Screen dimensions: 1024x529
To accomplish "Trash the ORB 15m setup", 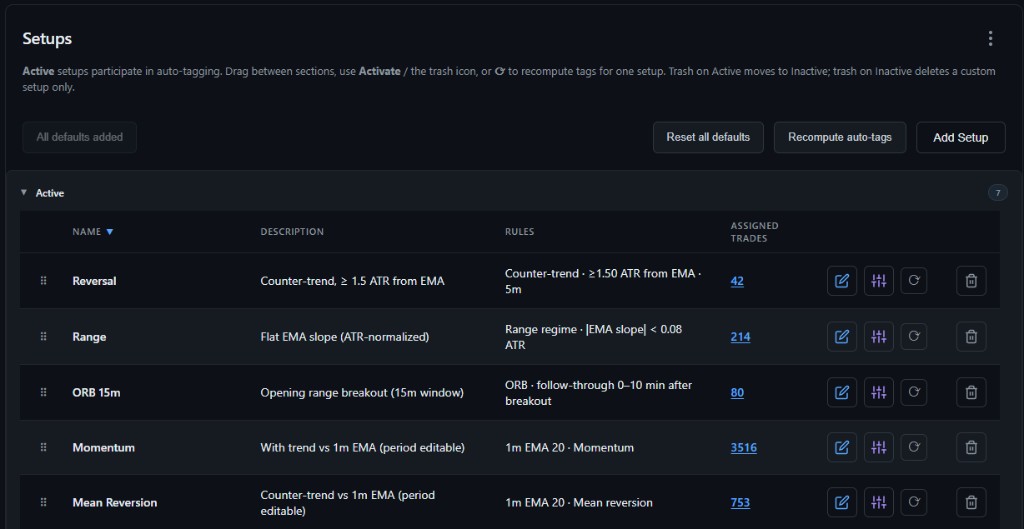I will (971, 392).
